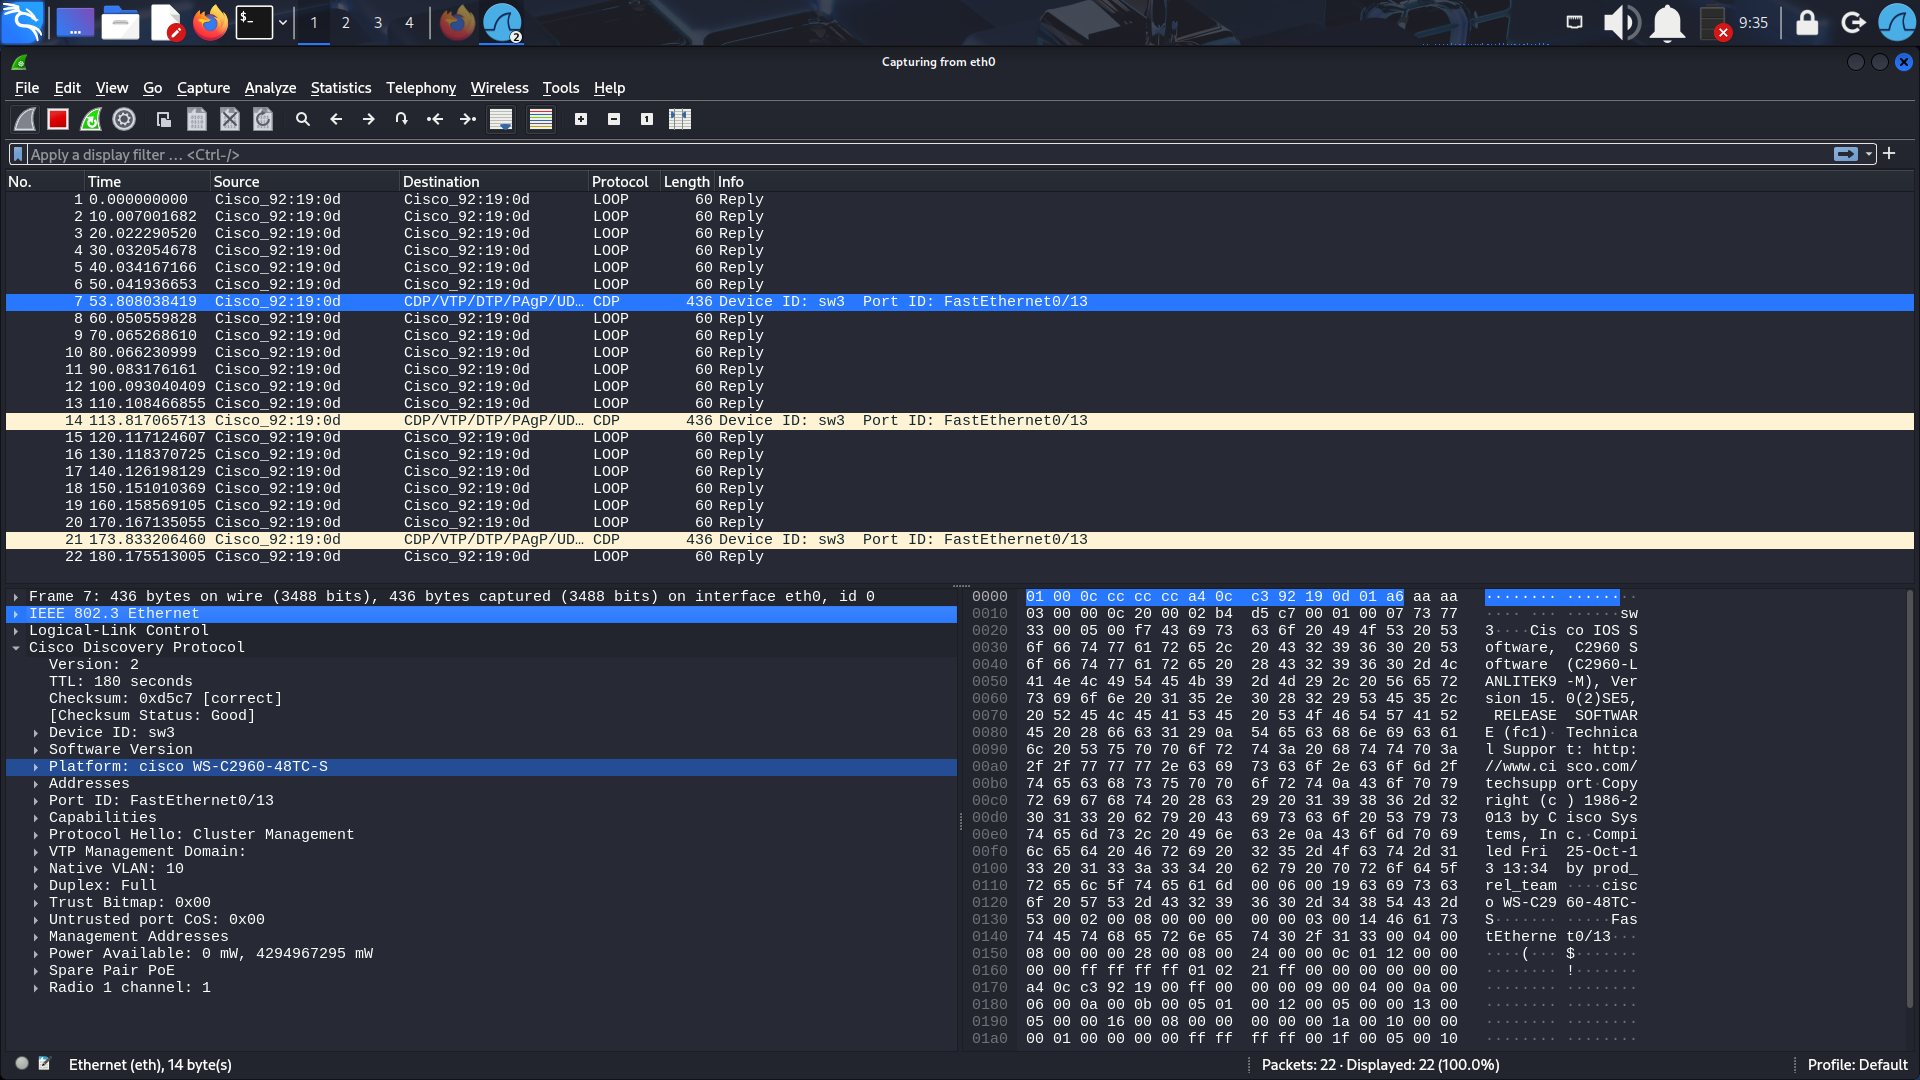Save this capture file icon

pos(197,119)
